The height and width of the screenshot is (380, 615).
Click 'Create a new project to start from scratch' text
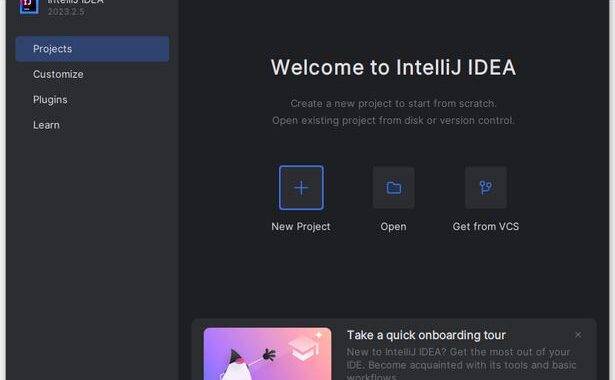(x=393, y=104)
